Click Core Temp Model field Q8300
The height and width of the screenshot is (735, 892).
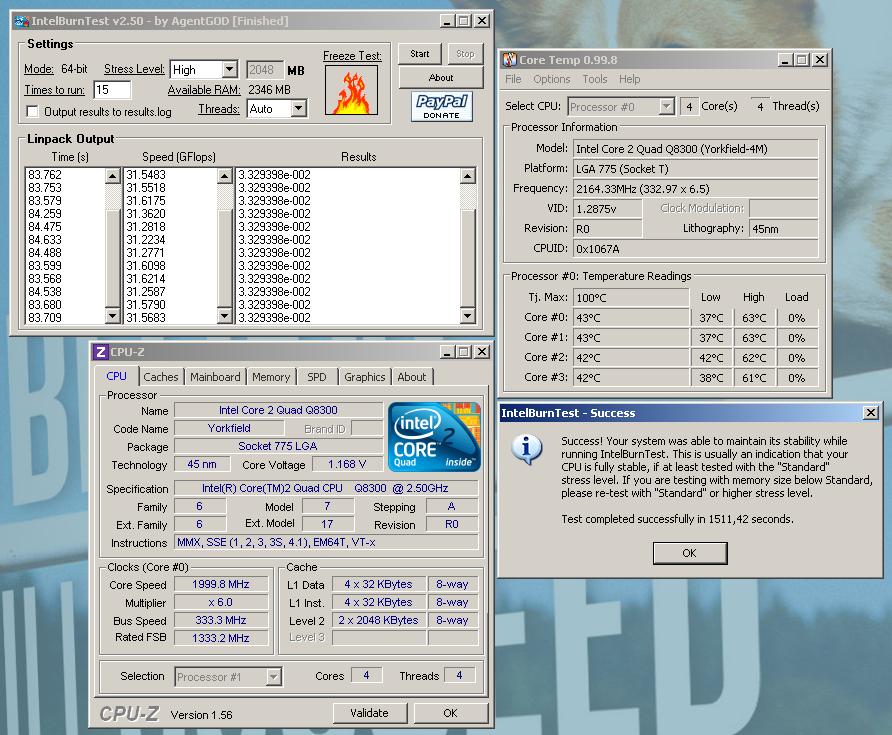pyautogui.click(x=695, y=149)
